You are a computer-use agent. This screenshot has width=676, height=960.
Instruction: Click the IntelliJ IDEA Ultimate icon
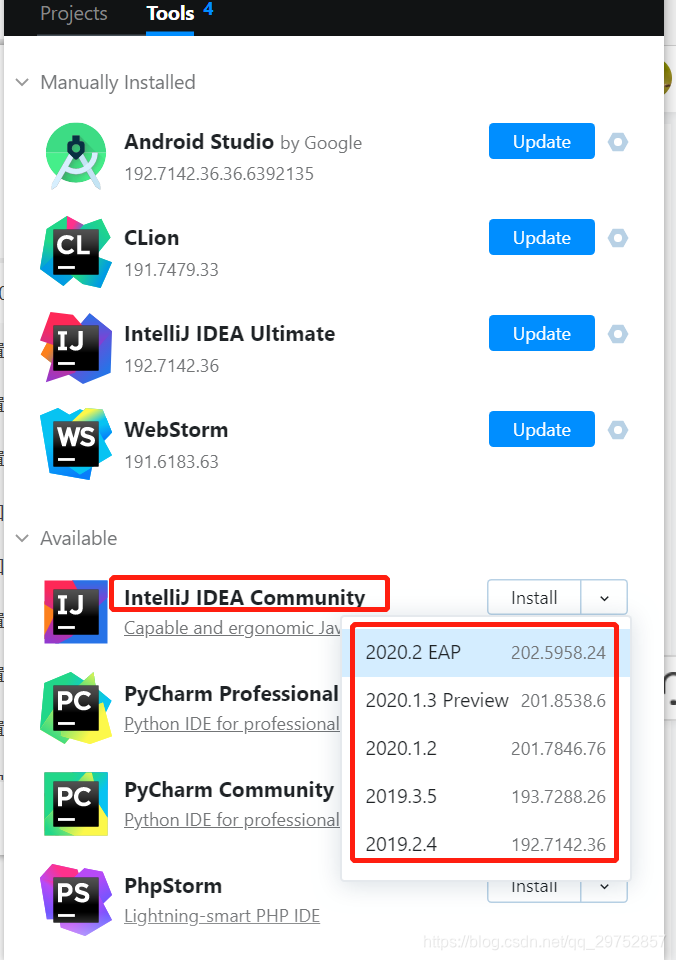(x=76, y=348)
